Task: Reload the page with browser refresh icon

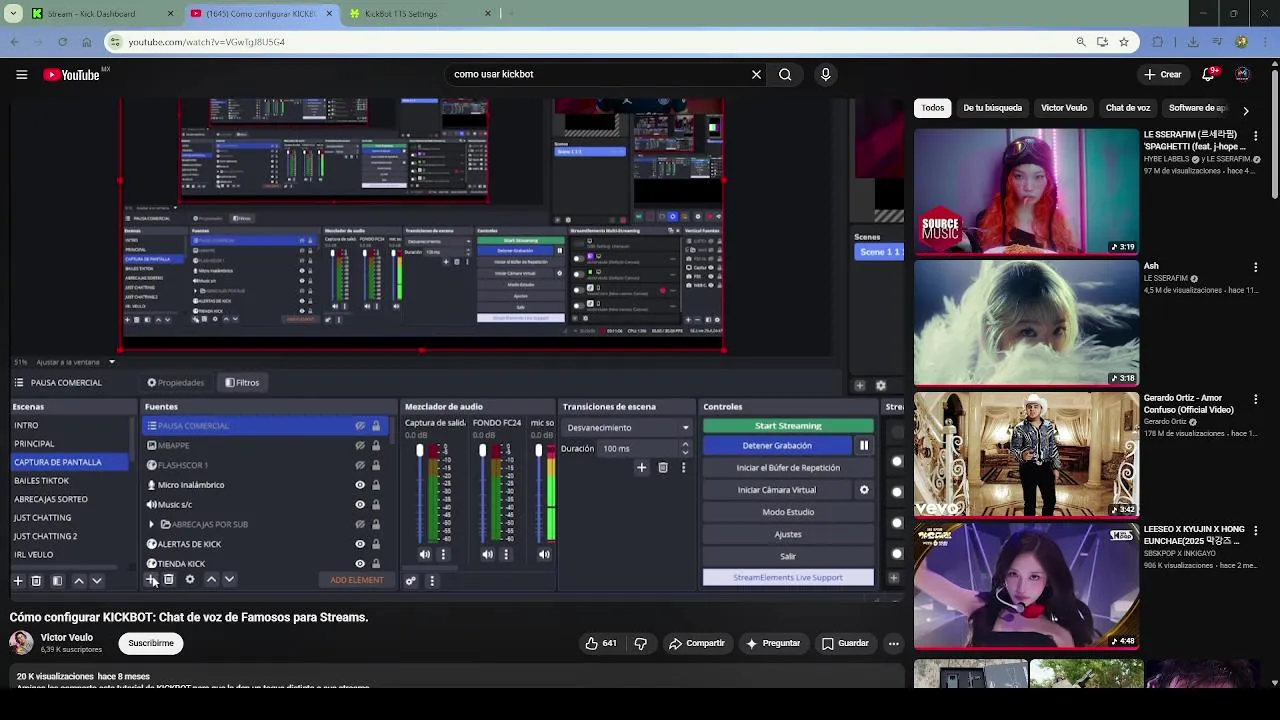Action: pyautogui.click(x=62, y=42)
